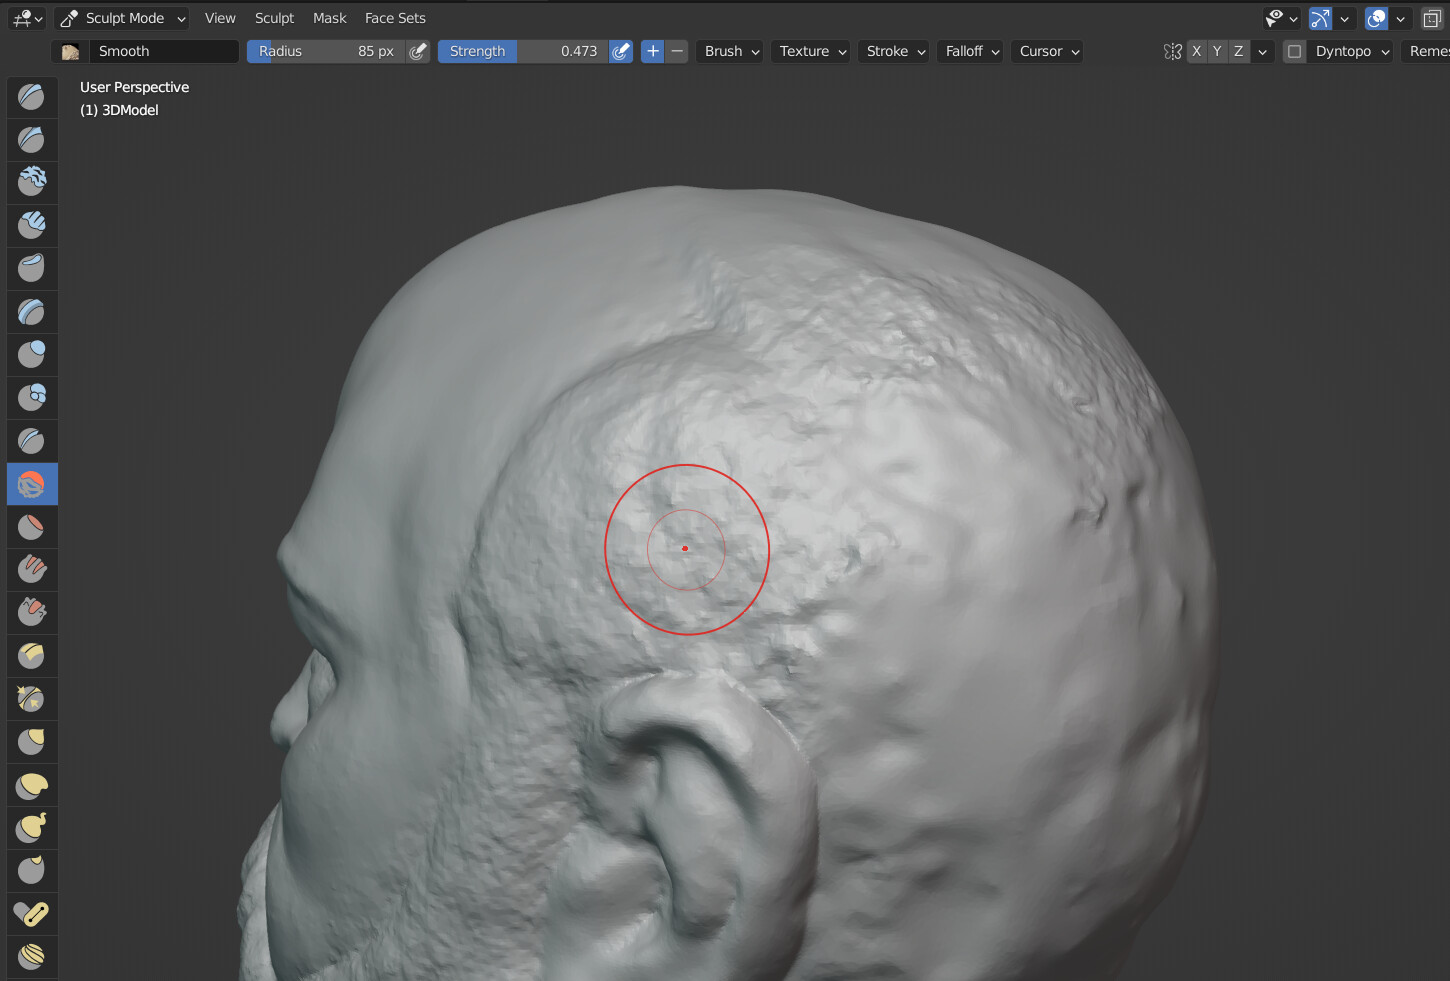Toggle pressure sensitivity for Strength
The width and height of the screenshot is (1450, 981).
click(x=621, y=51)
